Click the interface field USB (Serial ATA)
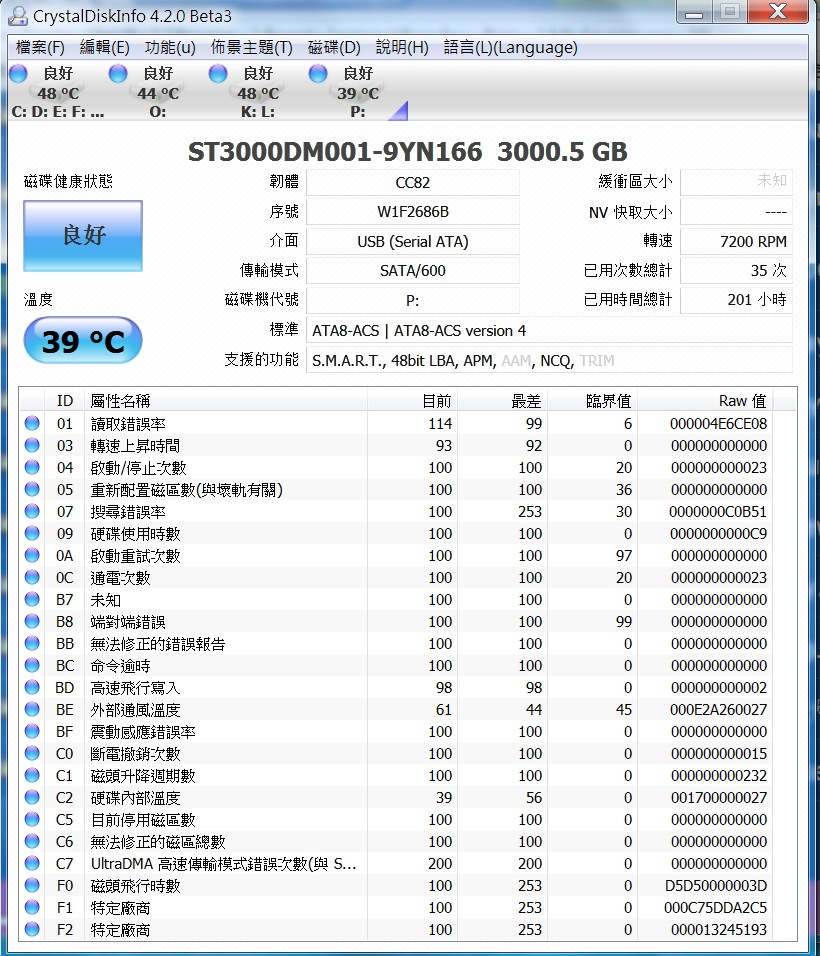The image size is (820, 956). coord(413,241)
